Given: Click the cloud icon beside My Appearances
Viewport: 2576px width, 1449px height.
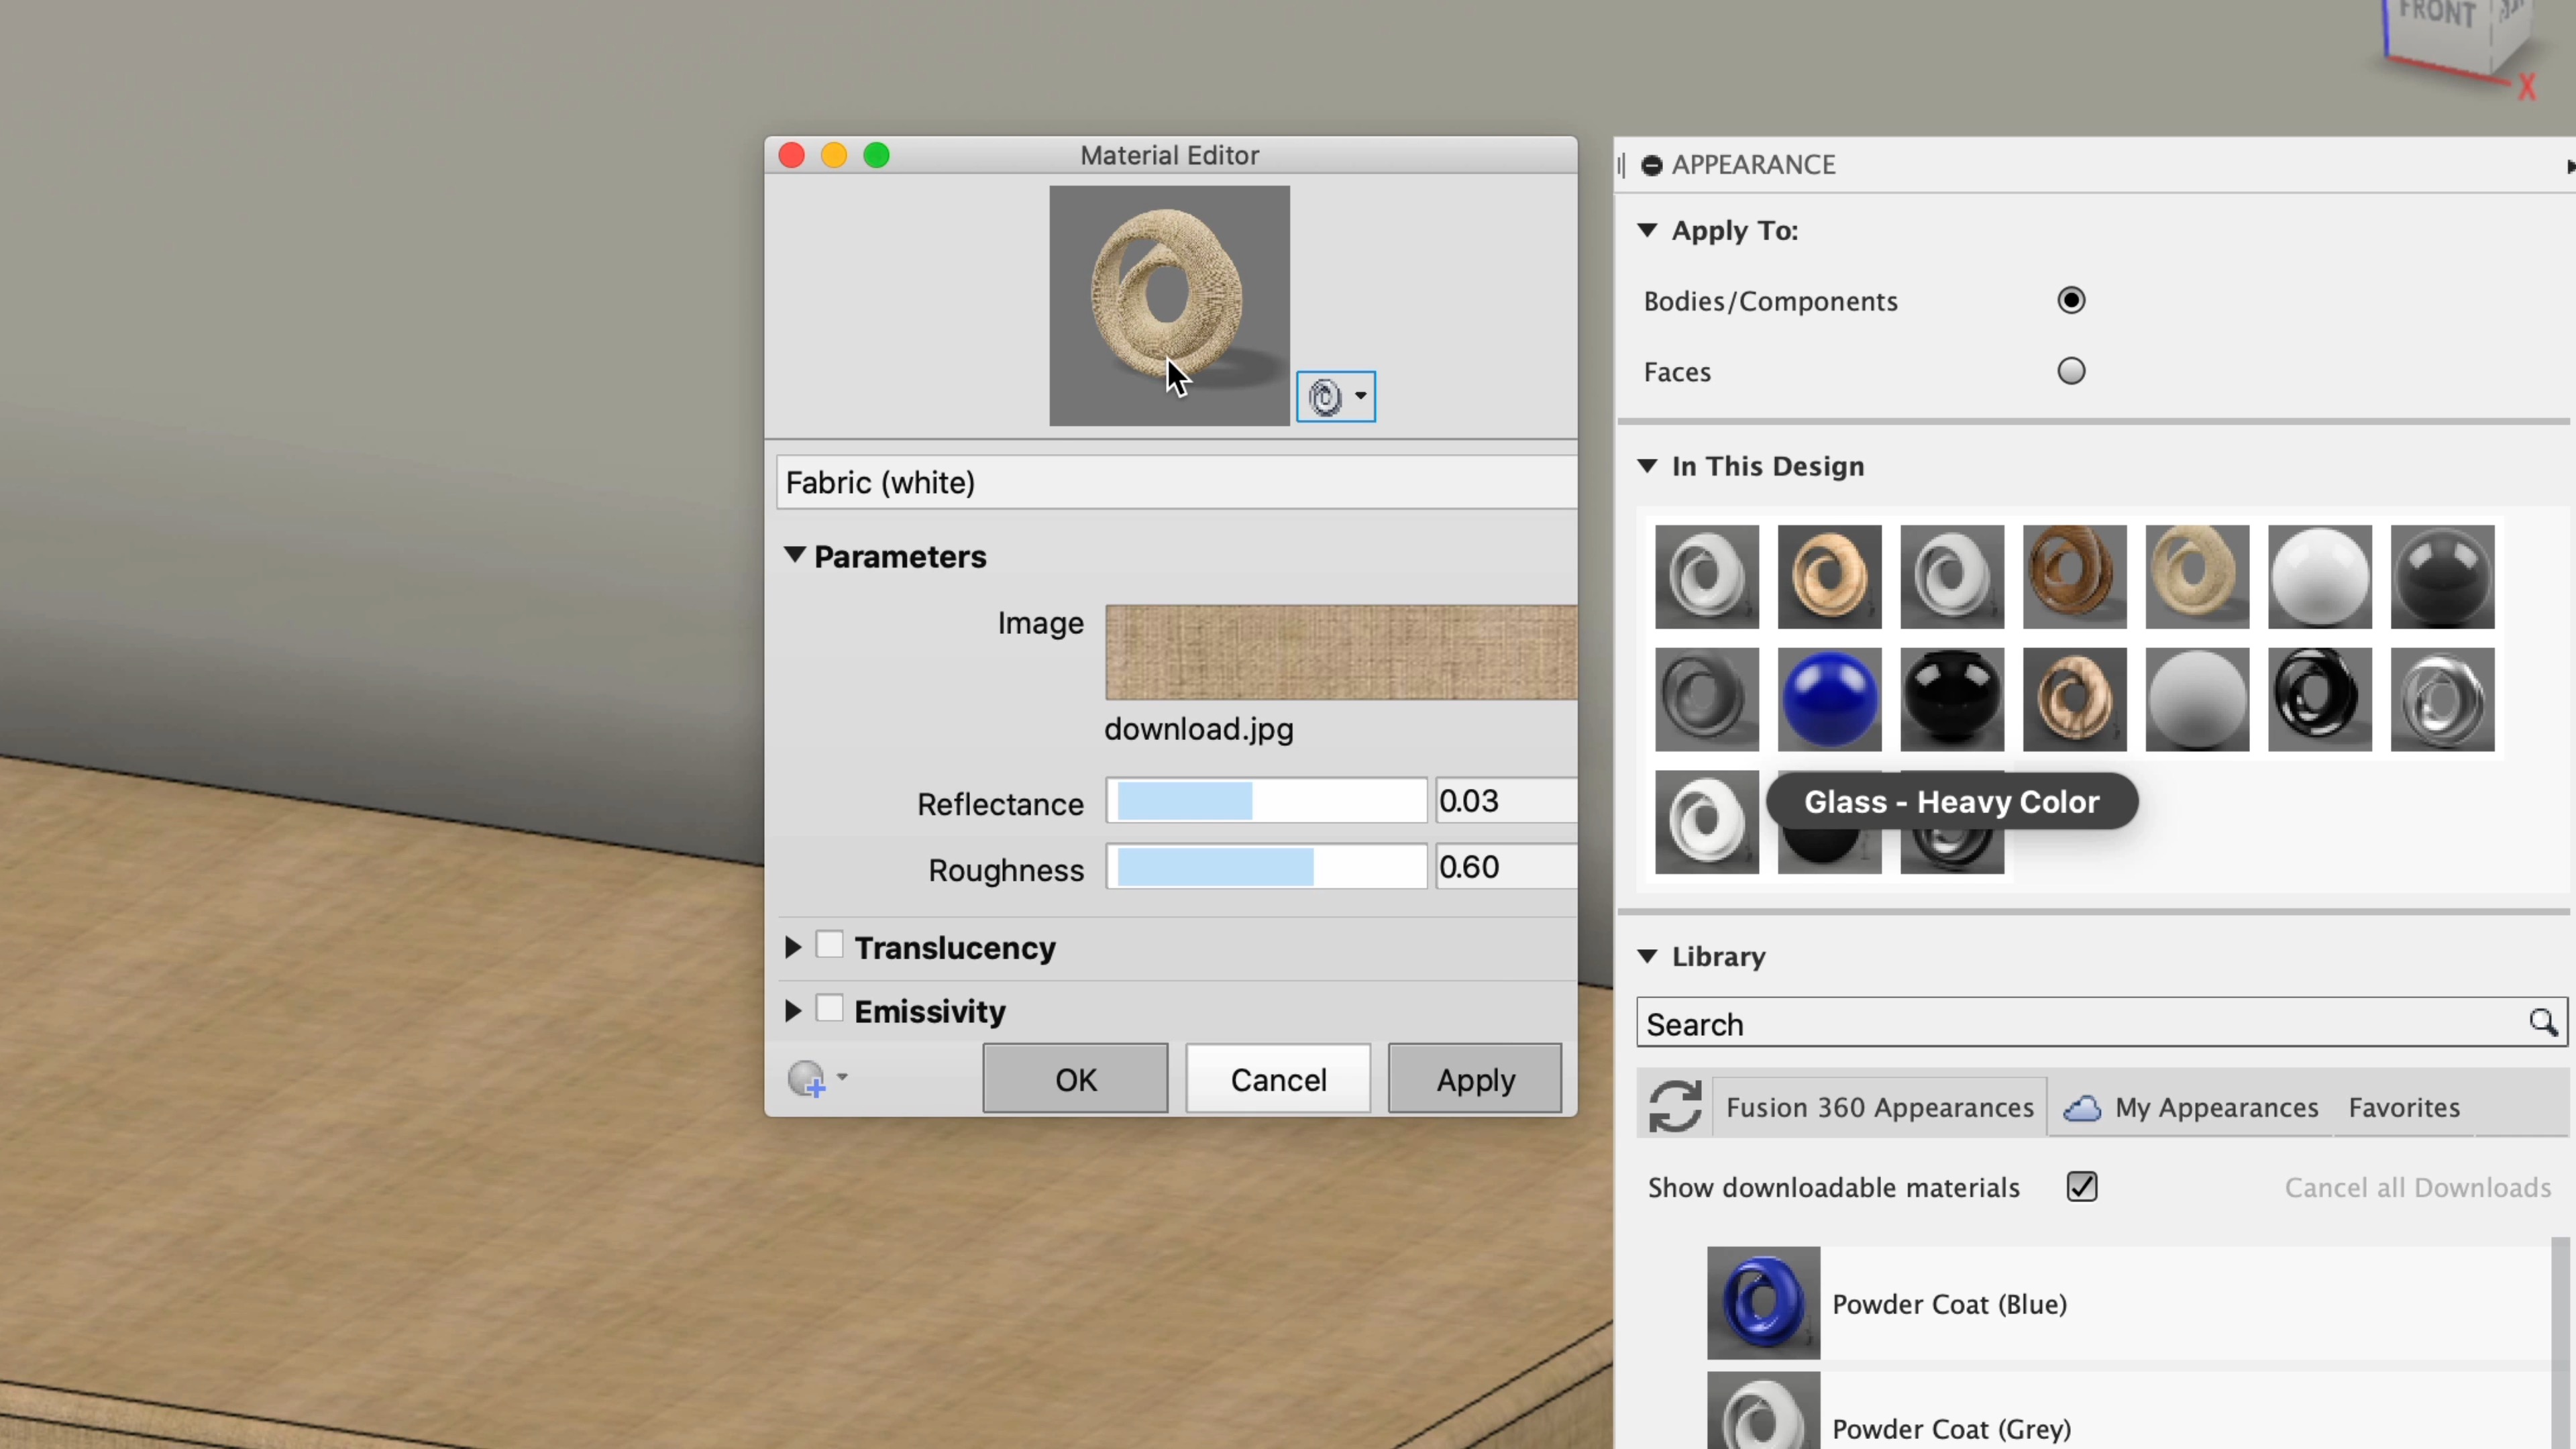Looking at the screenshot, I should pyautogui.click(x=2083, y=1107).
